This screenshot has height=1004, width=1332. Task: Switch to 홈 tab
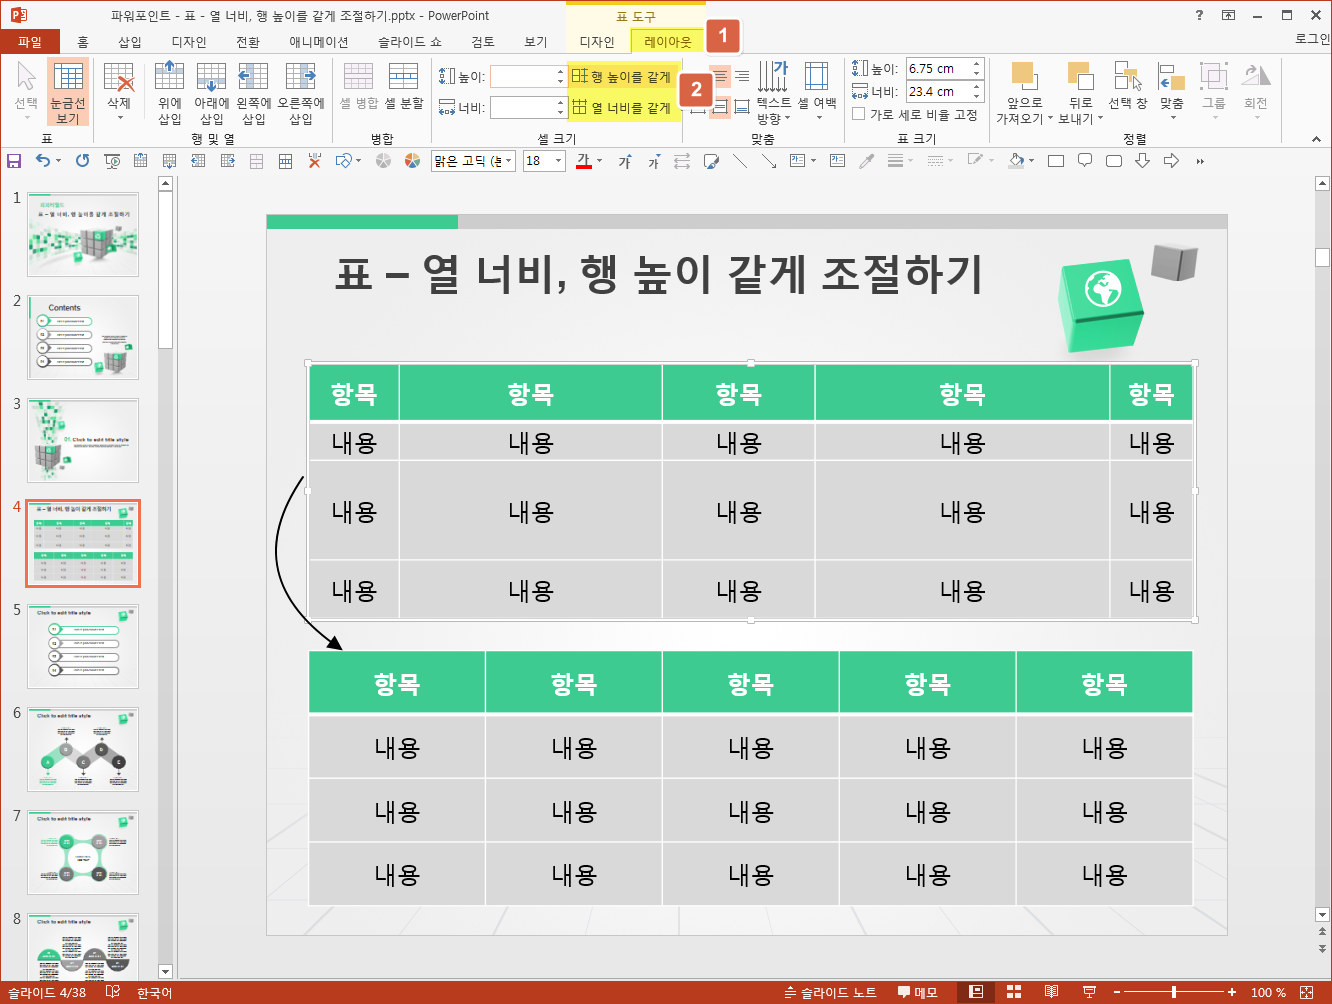(x=83, y=41)
